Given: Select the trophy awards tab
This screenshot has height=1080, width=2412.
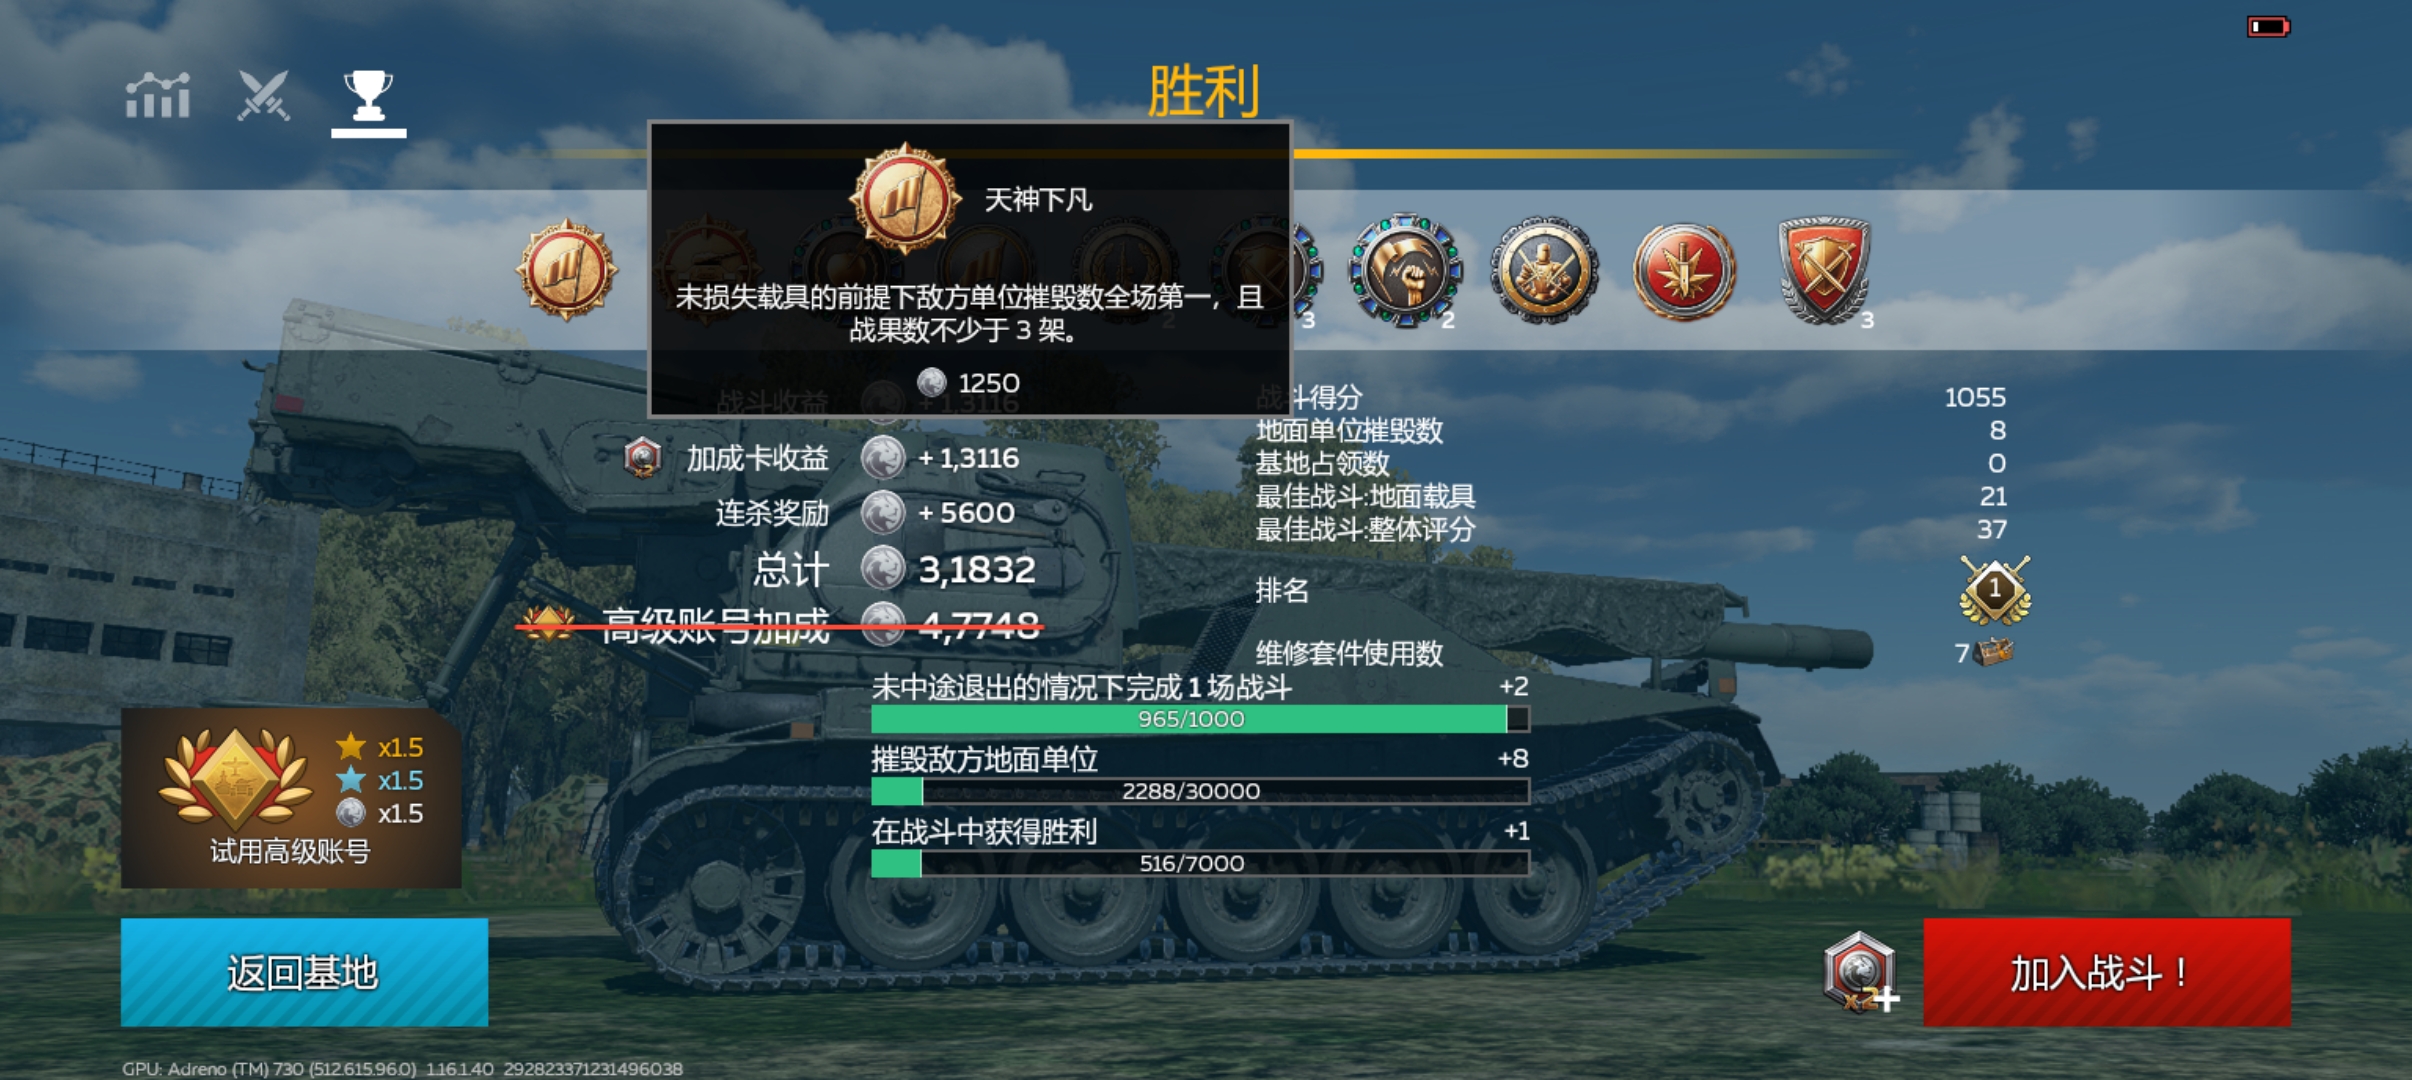Looking at the screenshot, I should pos(368,96).
